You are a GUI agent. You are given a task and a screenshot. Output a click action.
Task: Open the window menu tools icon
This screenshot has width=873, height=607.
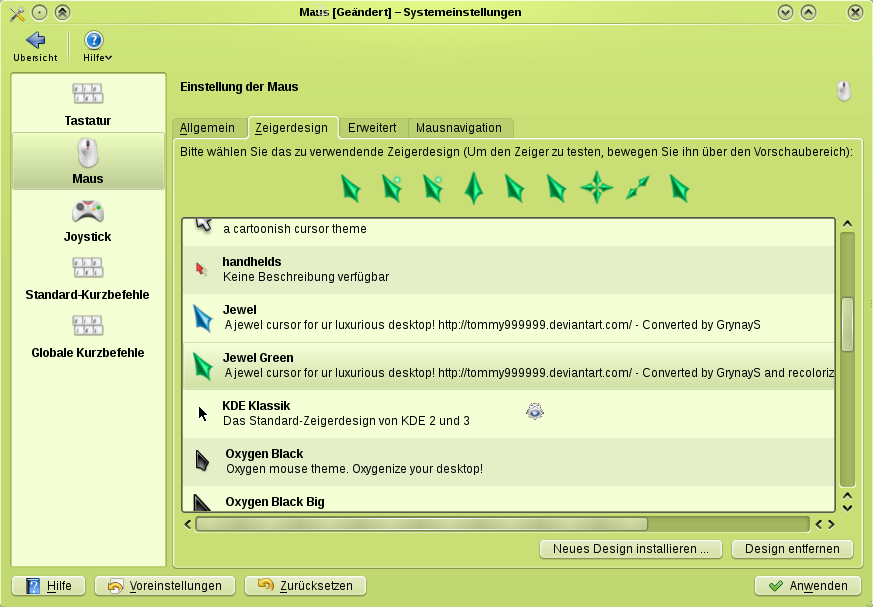17,13
